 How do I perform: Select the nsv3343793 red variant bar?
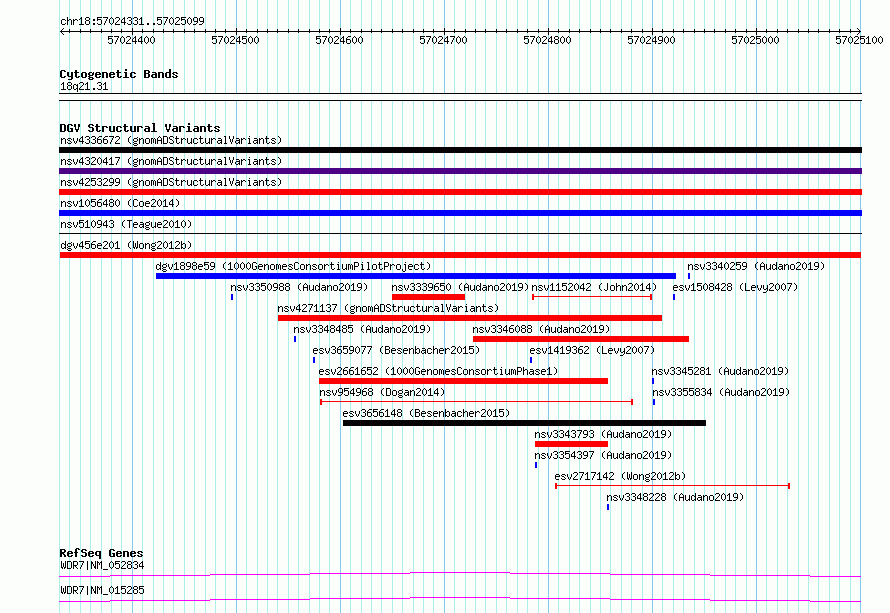(571, 444)
